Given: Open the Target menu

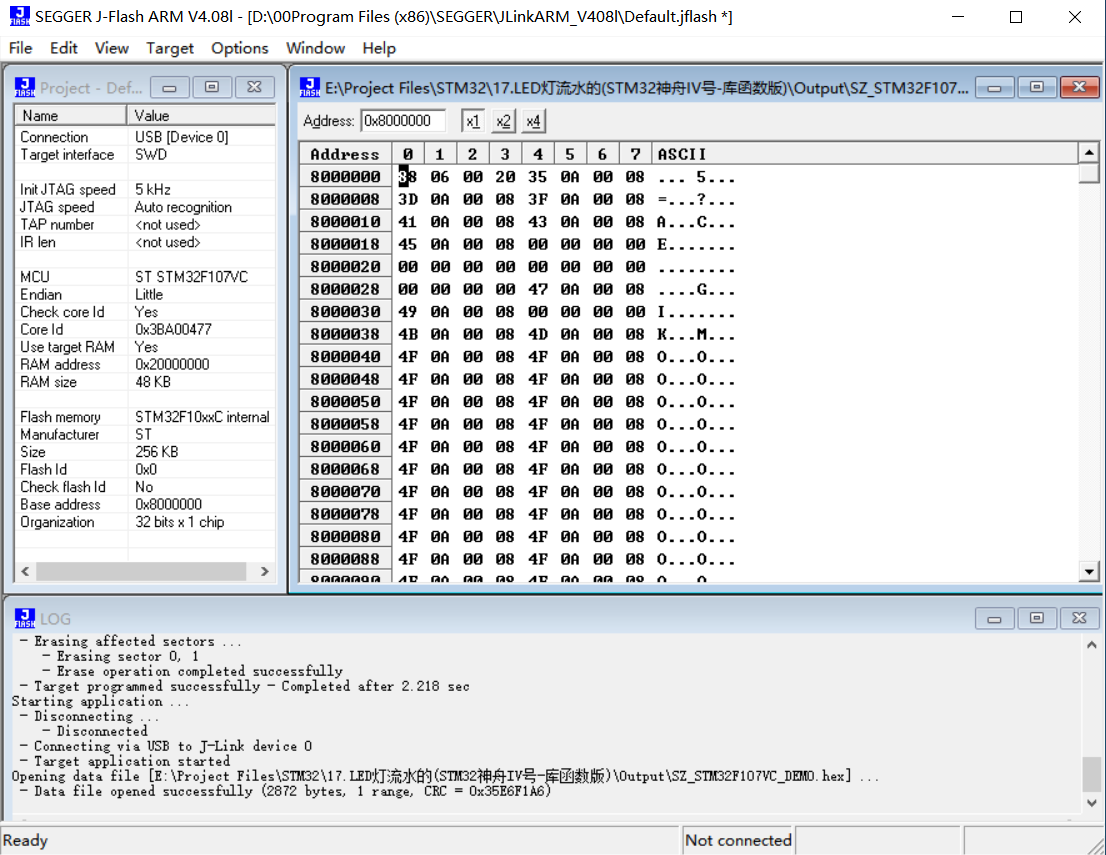Looking at the screenshot, I should [x=169, y=48].
